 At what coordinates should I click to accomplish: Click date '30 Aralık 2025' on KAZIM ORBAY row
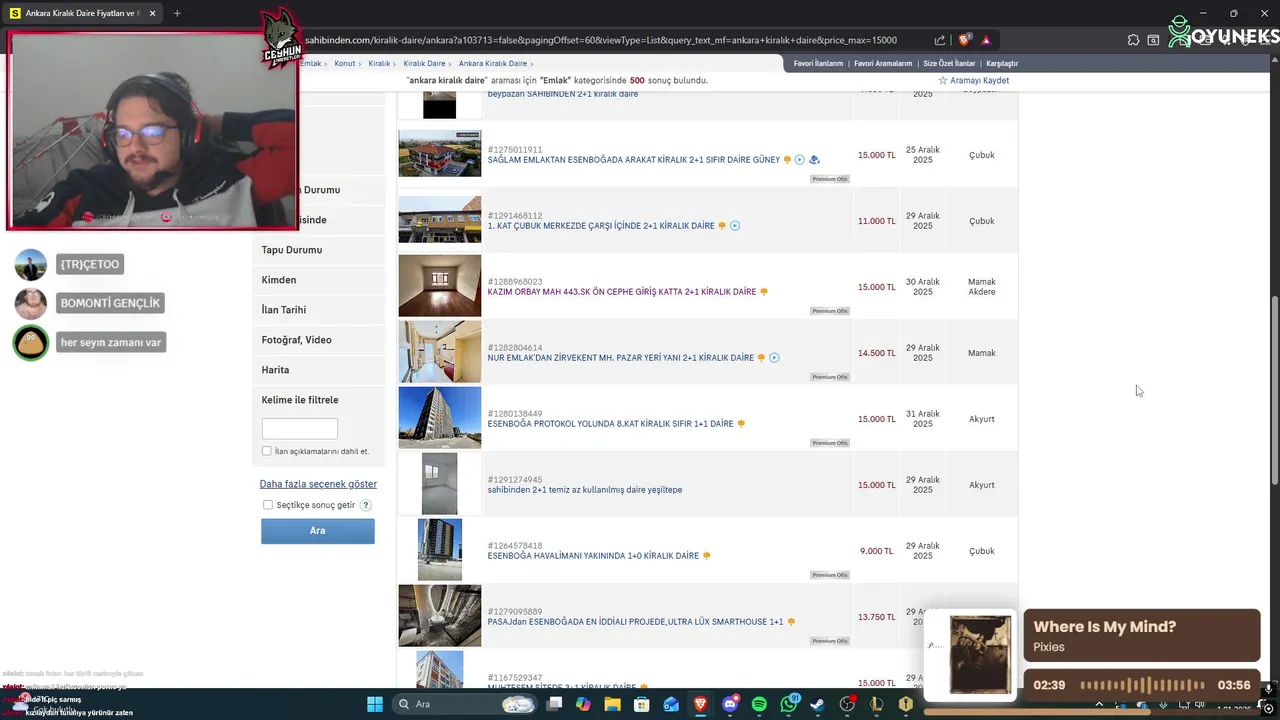click(923, 287)
